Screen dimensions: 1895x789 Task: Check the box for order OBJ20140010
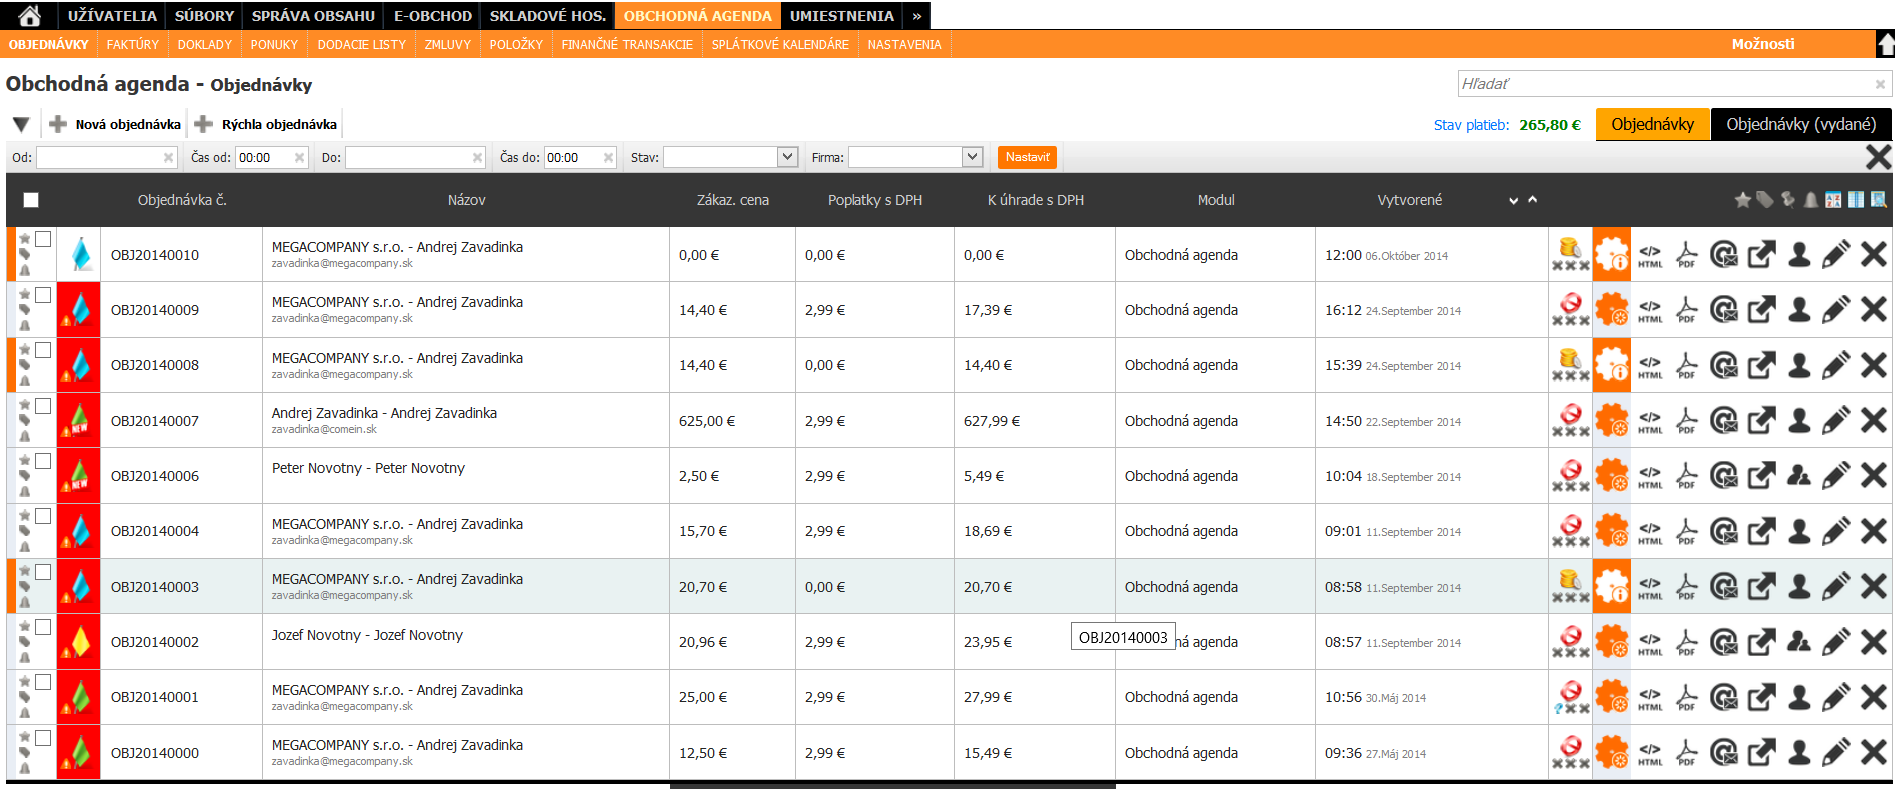tap(43, 239)
